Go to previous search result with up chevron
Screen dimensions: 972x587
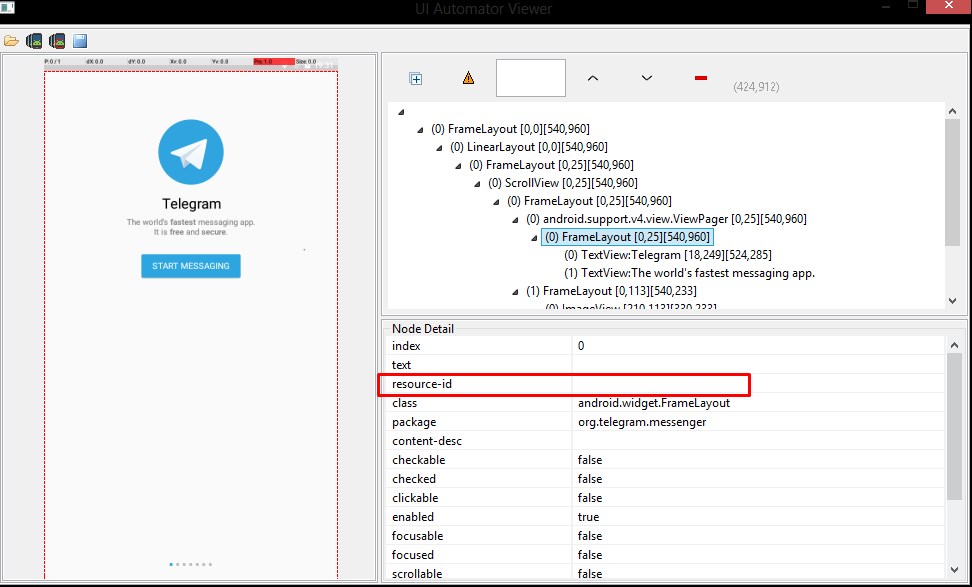click(x=593, y=78)
